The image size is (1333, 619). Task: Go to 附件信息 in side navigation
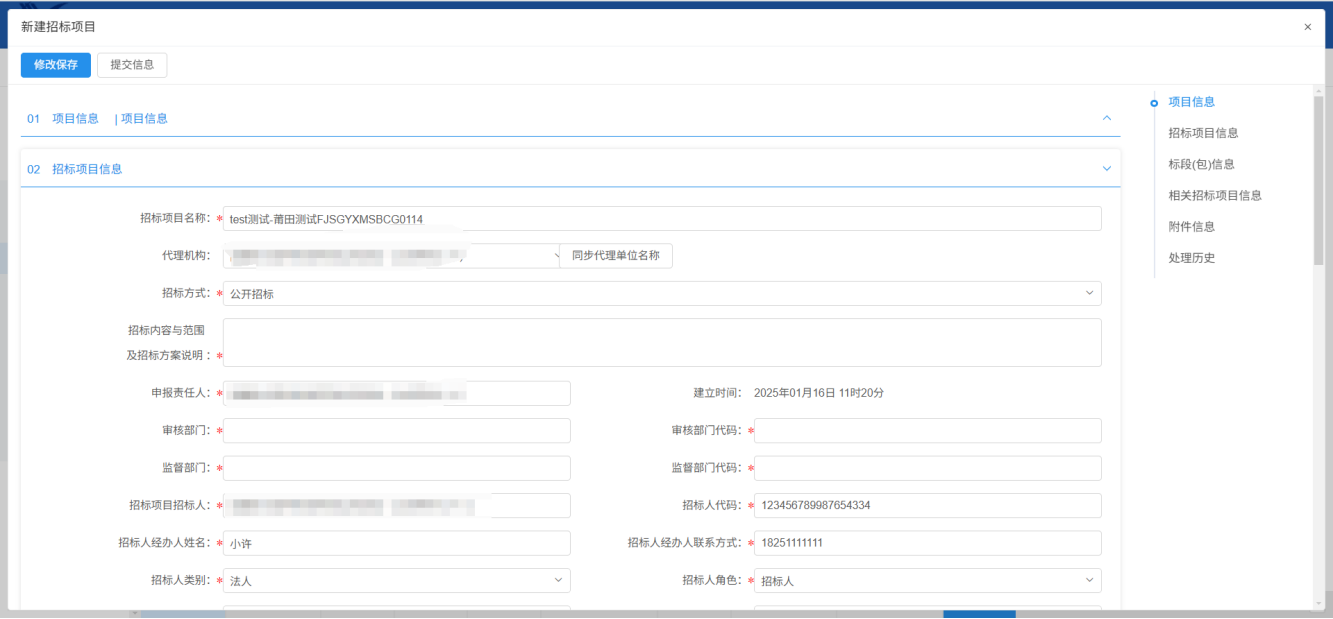click(x=1191, y=226)
